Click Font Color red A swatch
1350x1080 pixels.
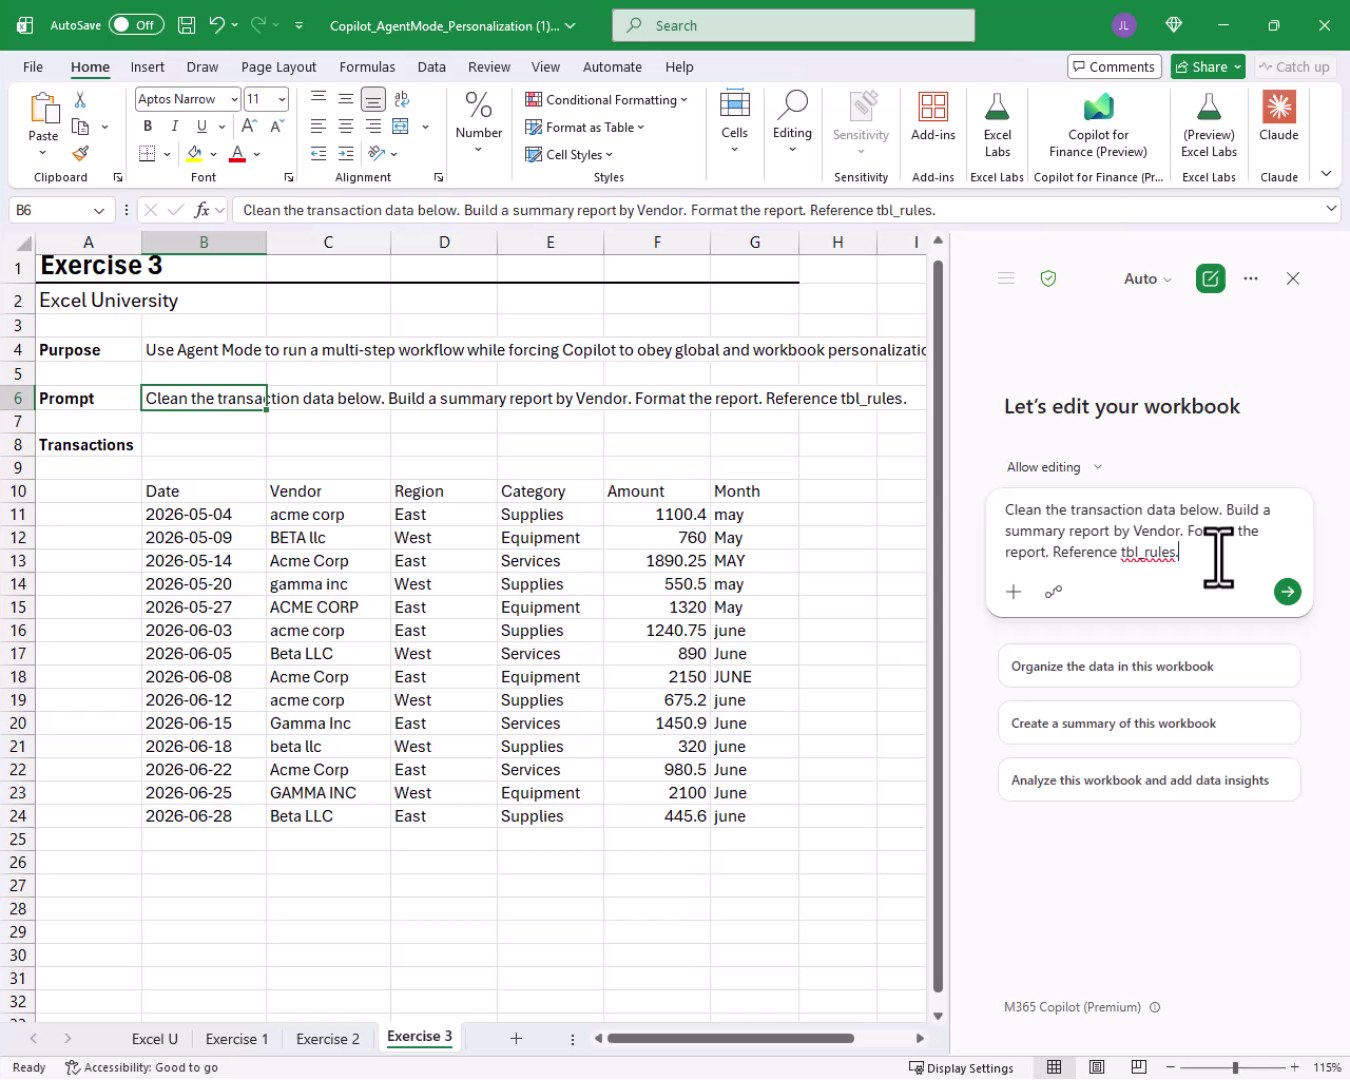coord(237,154)
